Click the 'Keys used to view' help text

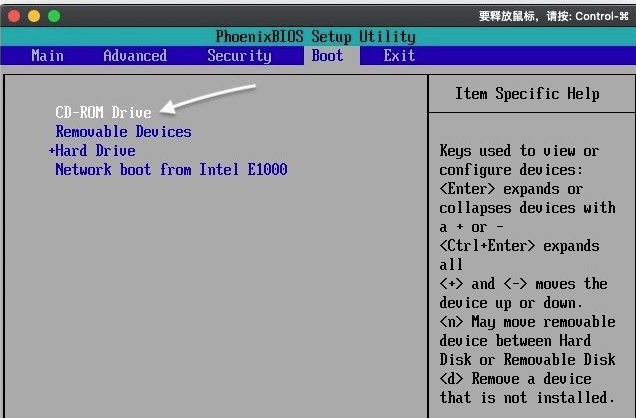[x=519, y=151]
